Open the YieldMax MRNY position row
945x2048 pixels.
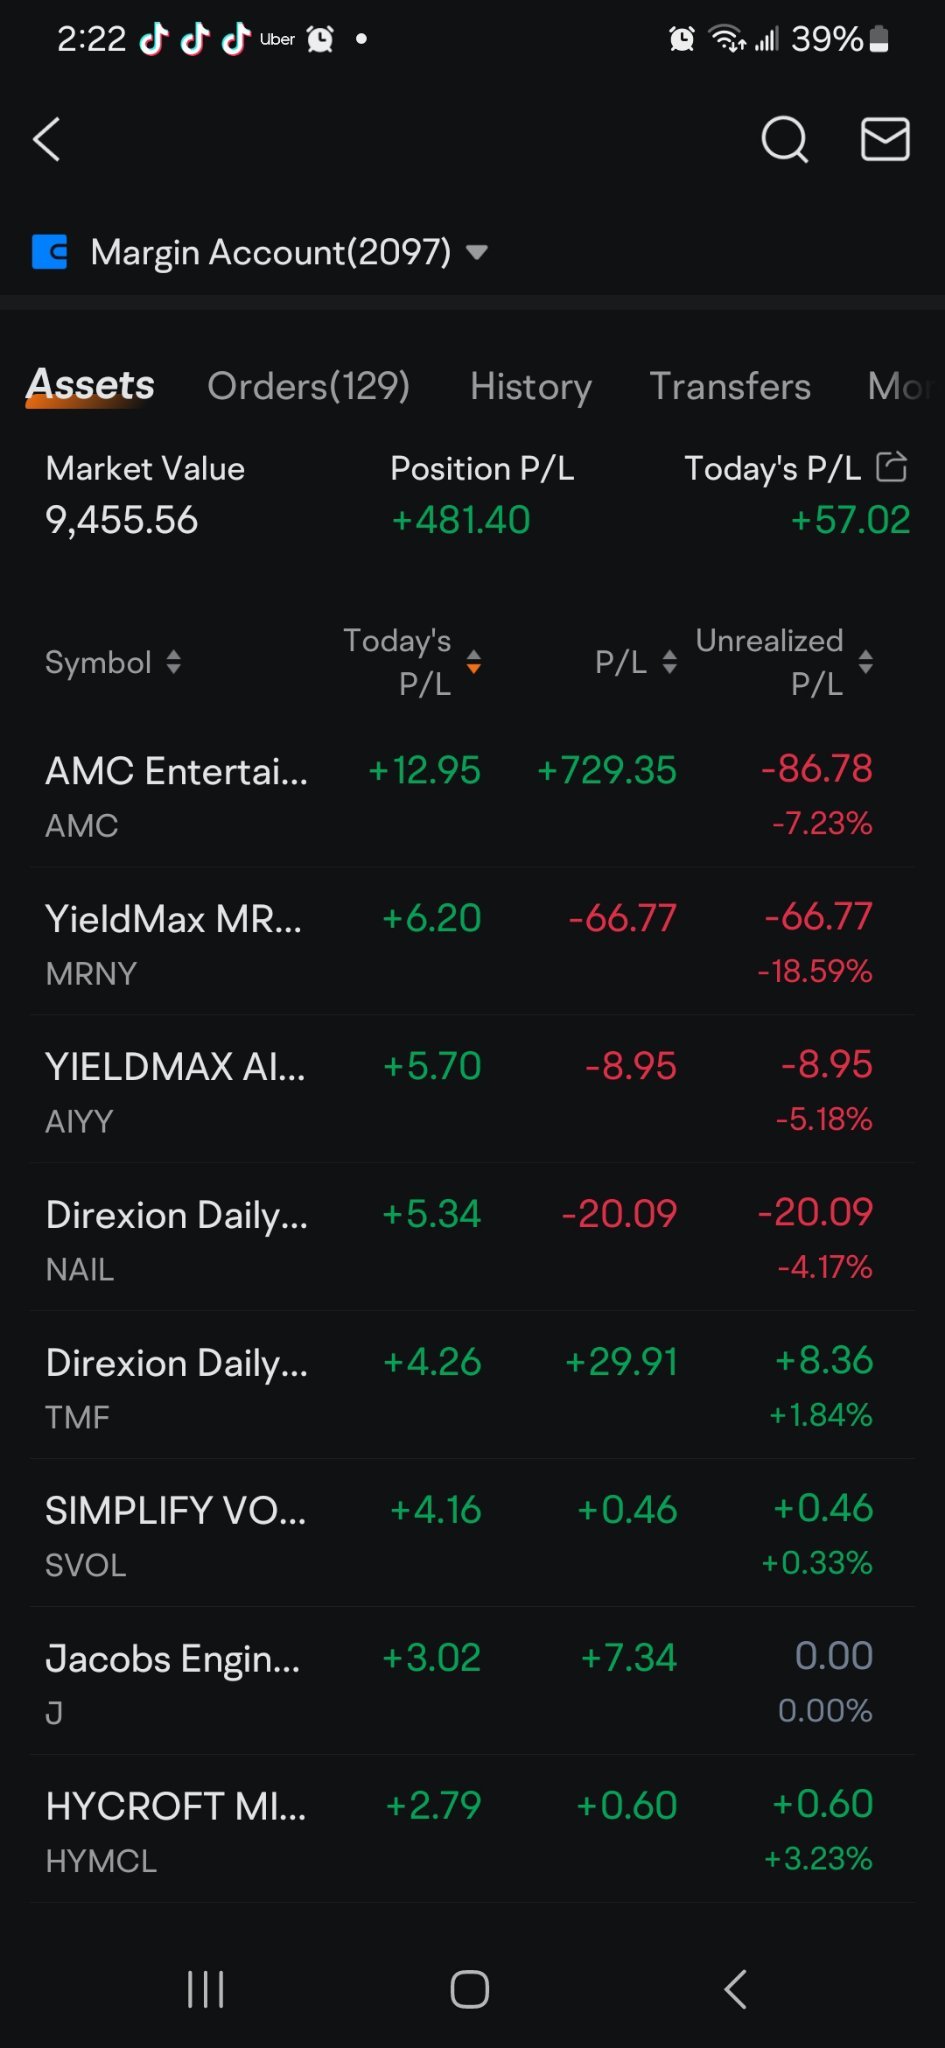(x=472, y=943)
